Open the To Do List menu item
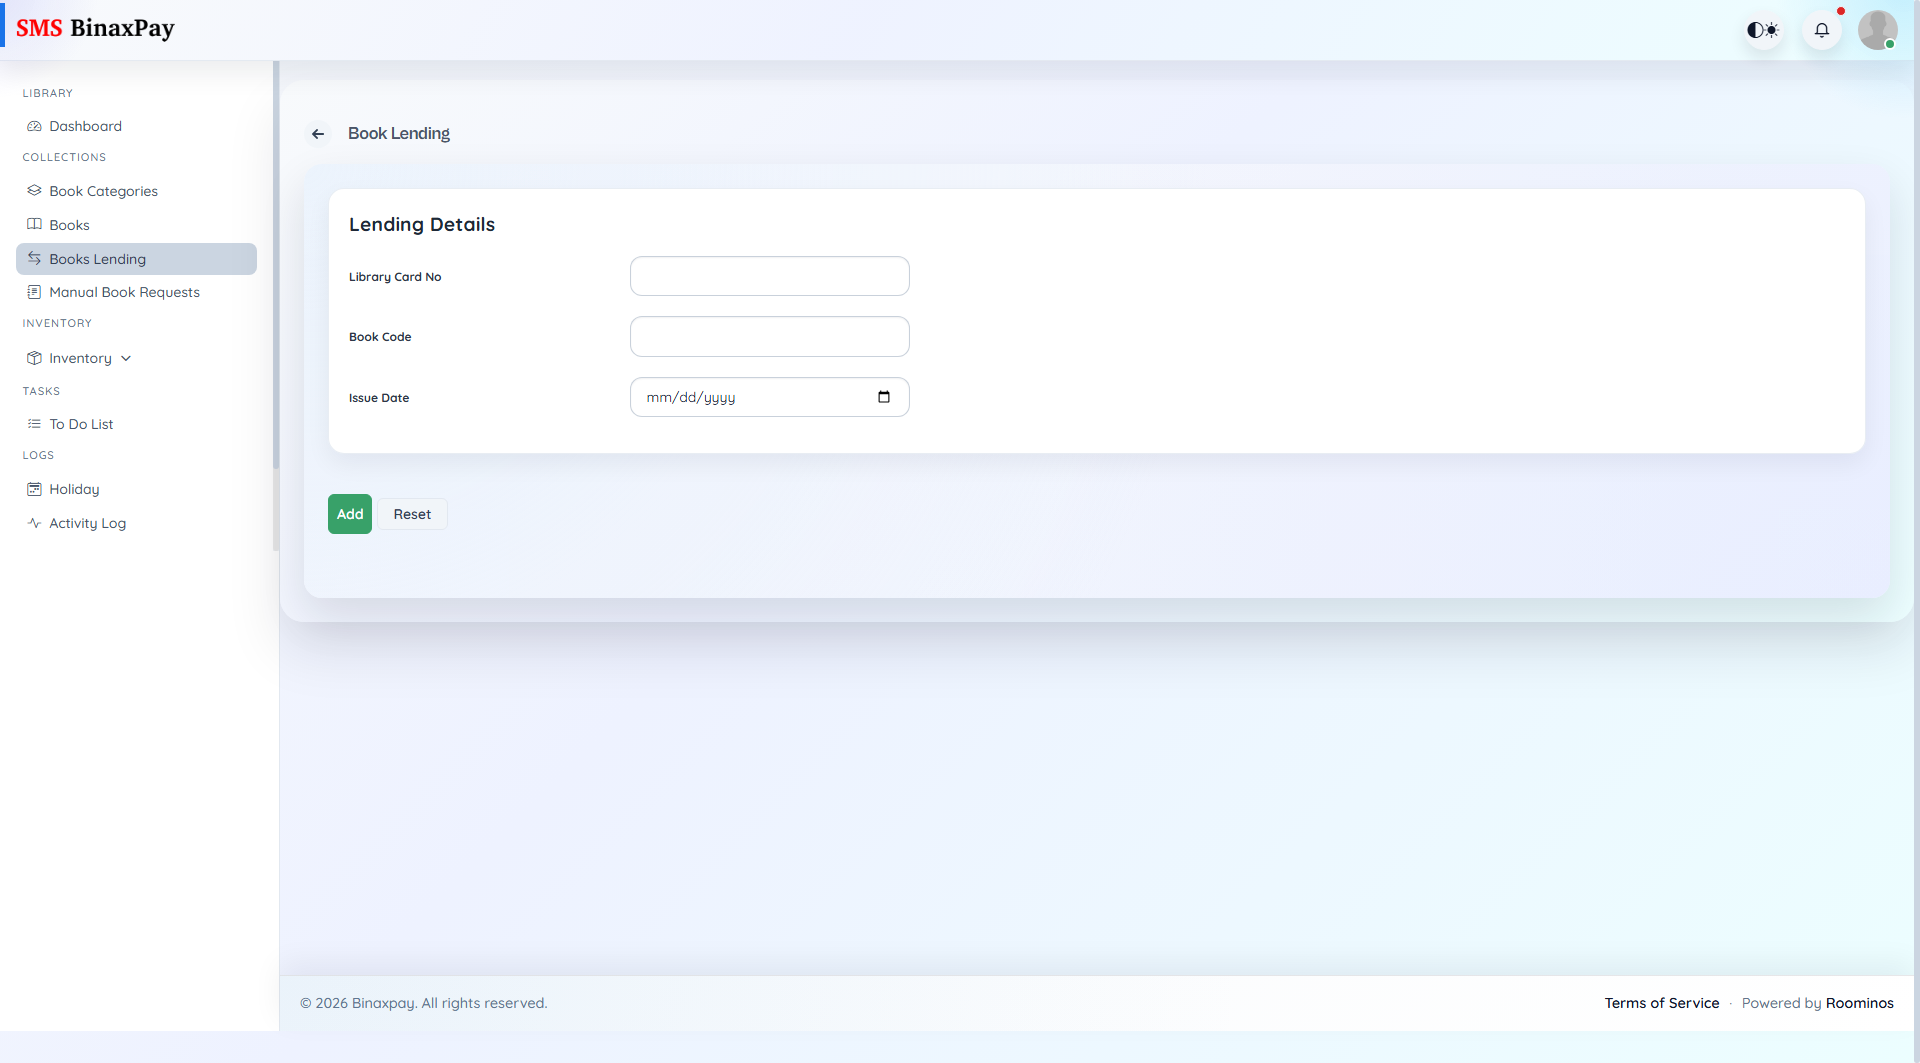Screen dimensions: 1920x1063 coord(81,423)
